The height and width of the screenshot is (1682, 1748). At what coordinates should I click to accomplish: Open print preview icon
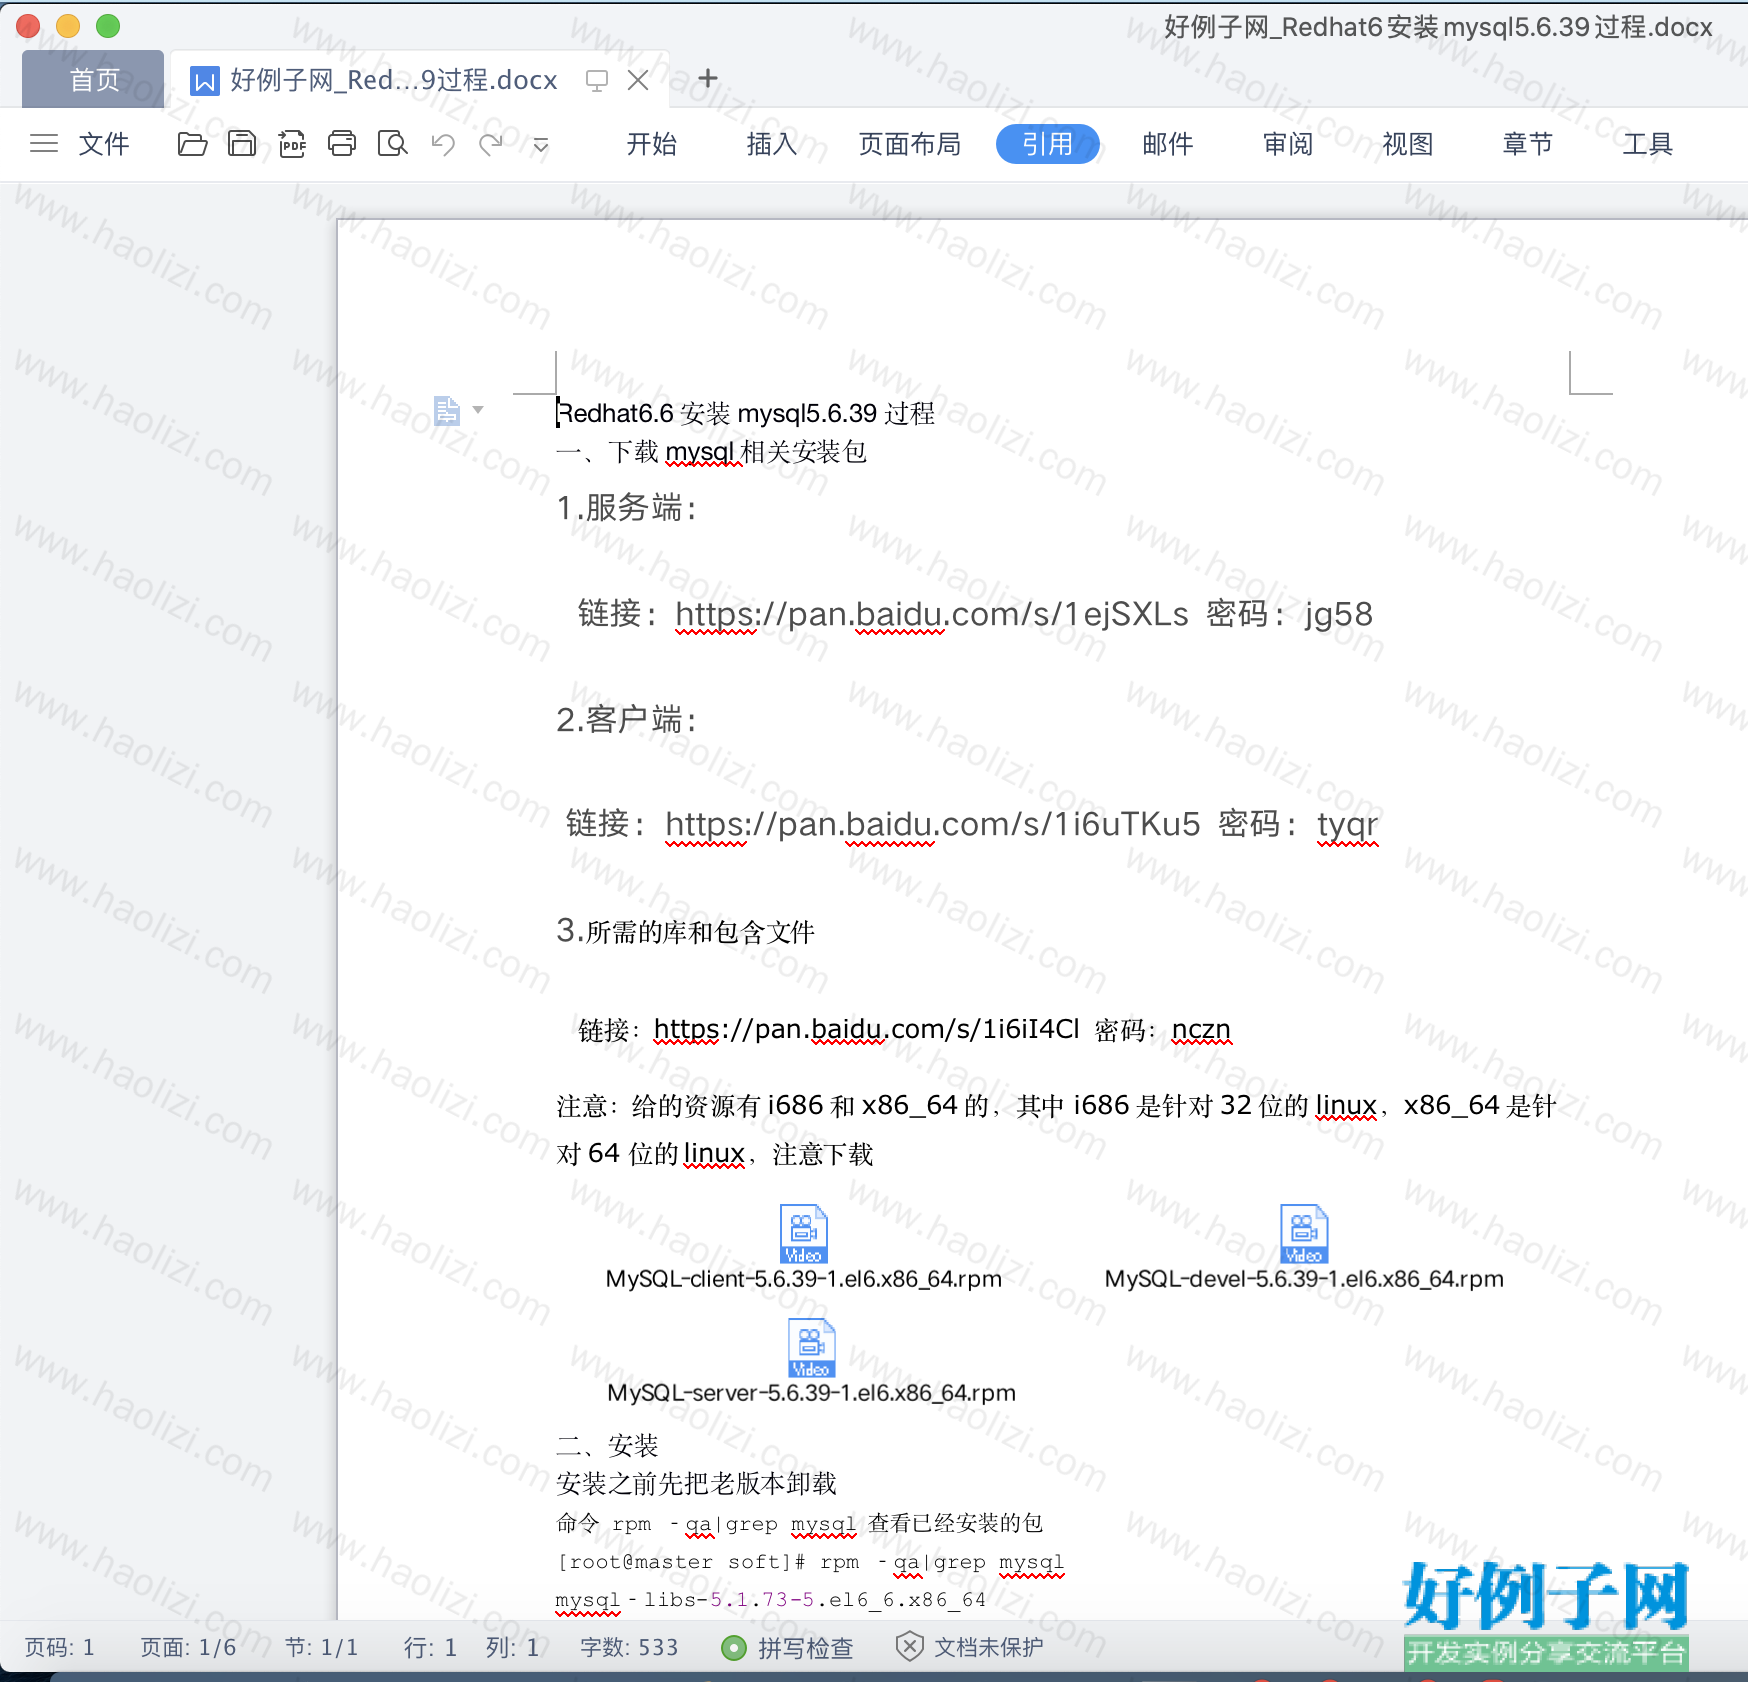click(x=392, y=144)
